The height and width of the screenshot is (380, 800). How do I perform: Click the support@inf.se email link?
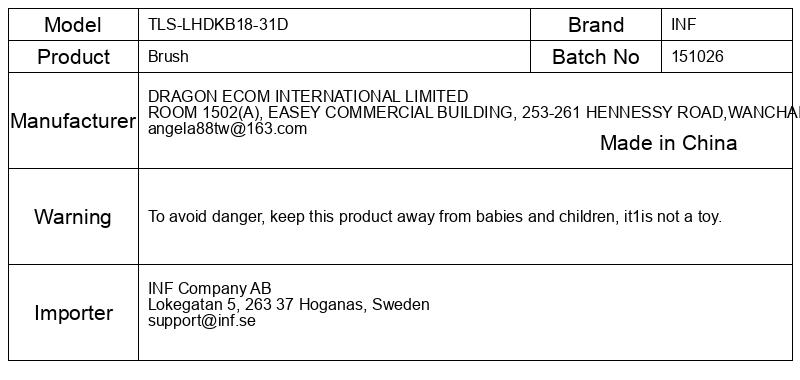pyautogui.click(x=202, y=321)
